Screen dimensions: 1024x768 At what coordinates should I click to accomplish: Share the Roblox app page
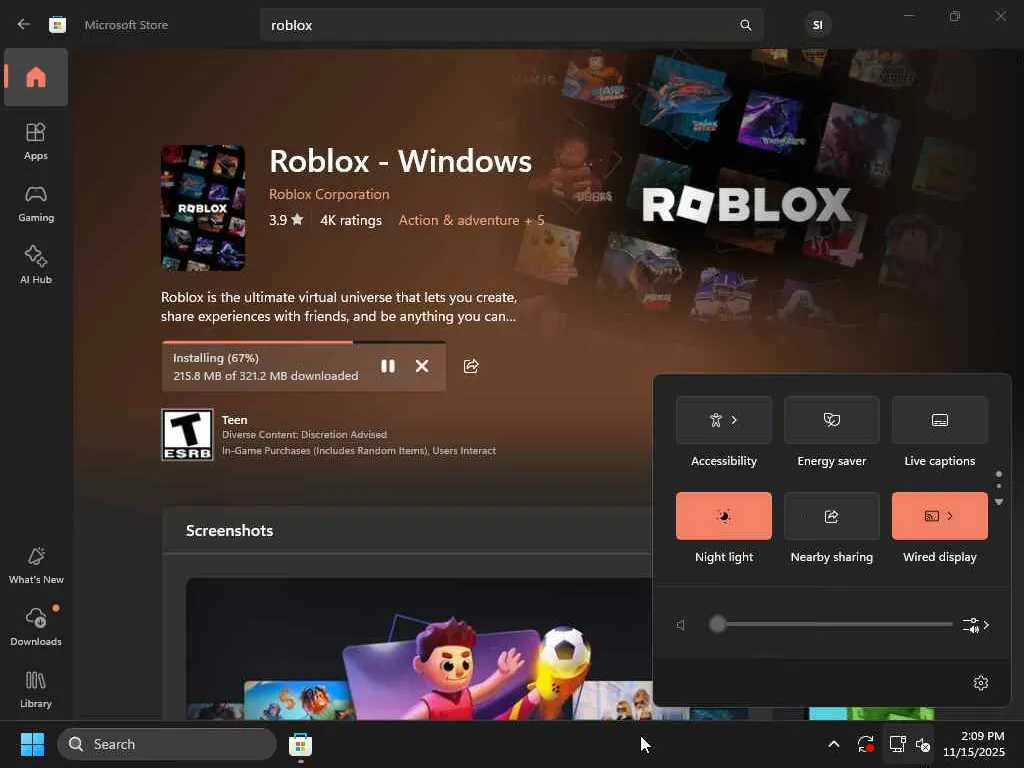pos(471,366)
